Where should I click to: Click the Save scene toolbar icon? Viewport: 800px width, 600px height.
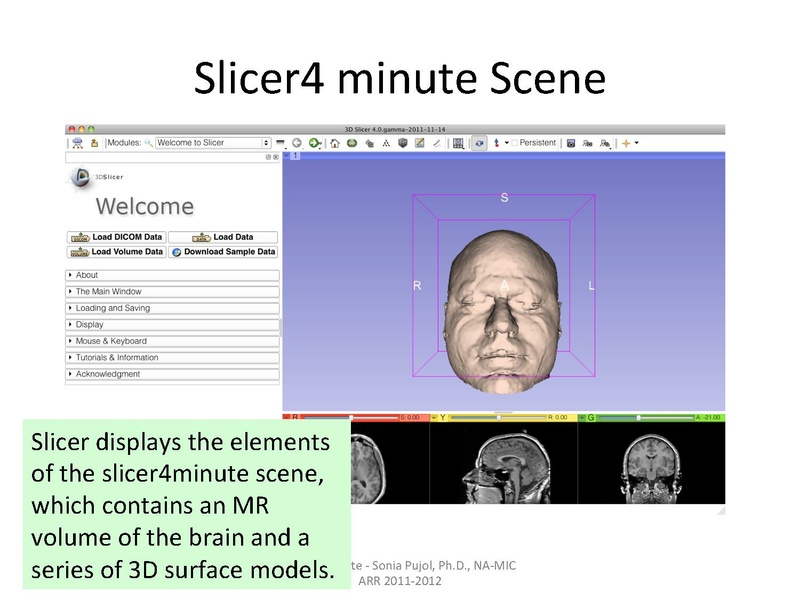coord(94,143)
